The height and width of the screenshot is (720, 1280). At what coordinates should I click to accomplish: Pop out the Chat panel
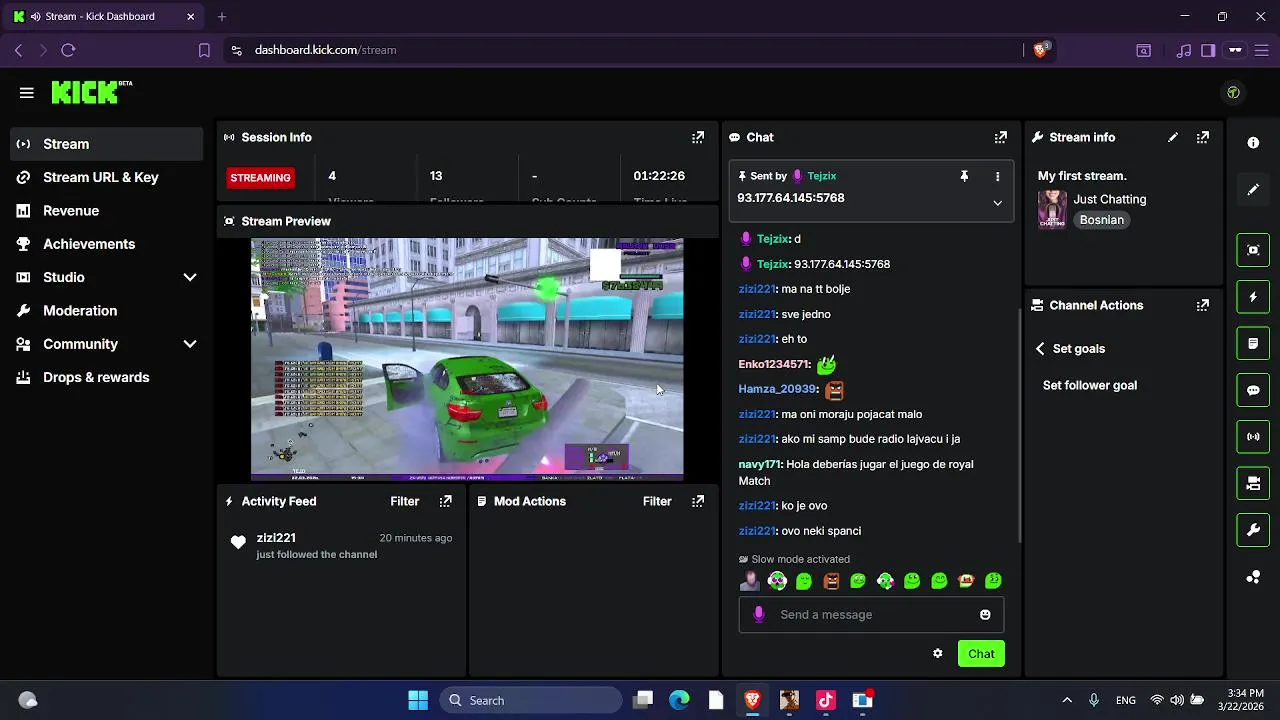(x=1000, y=137)
